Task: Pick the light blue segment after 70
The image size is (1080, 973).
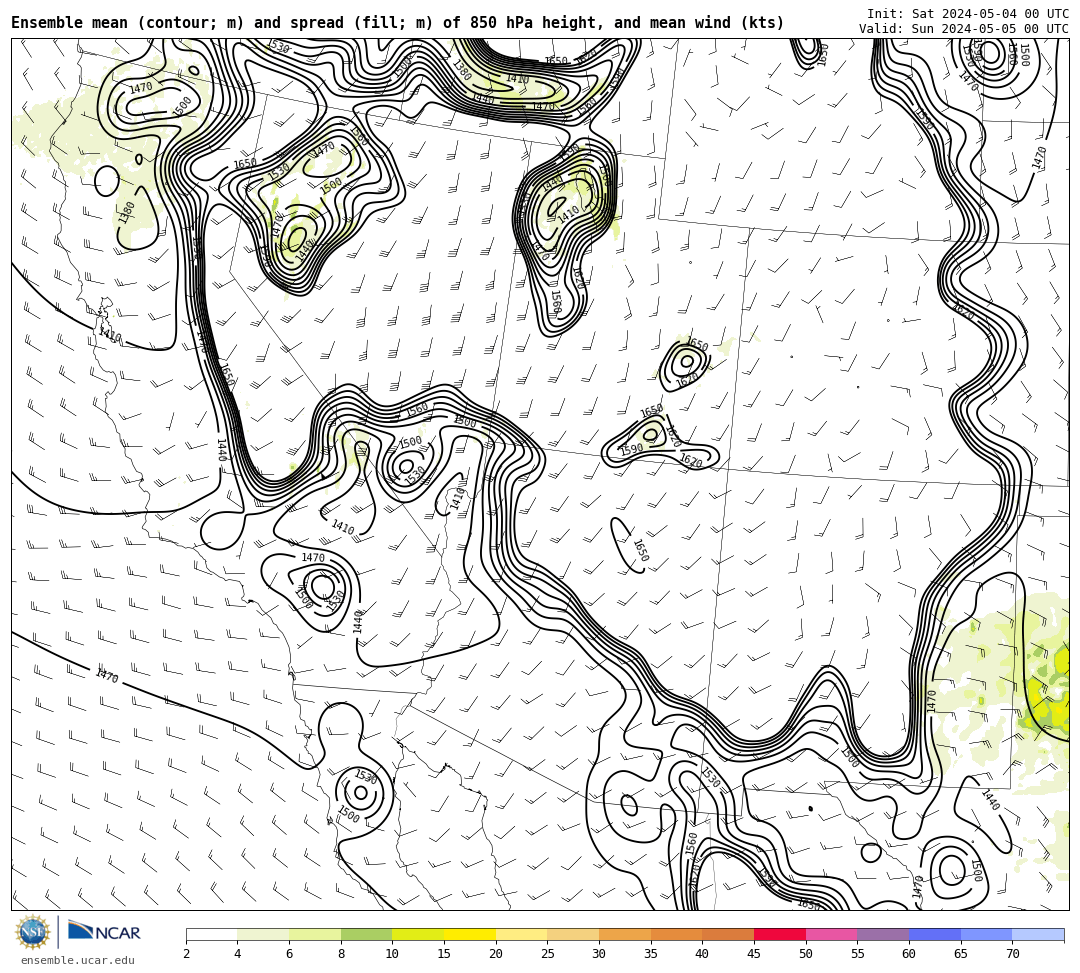Action: pyautogui.click(x=1038, y=934)
